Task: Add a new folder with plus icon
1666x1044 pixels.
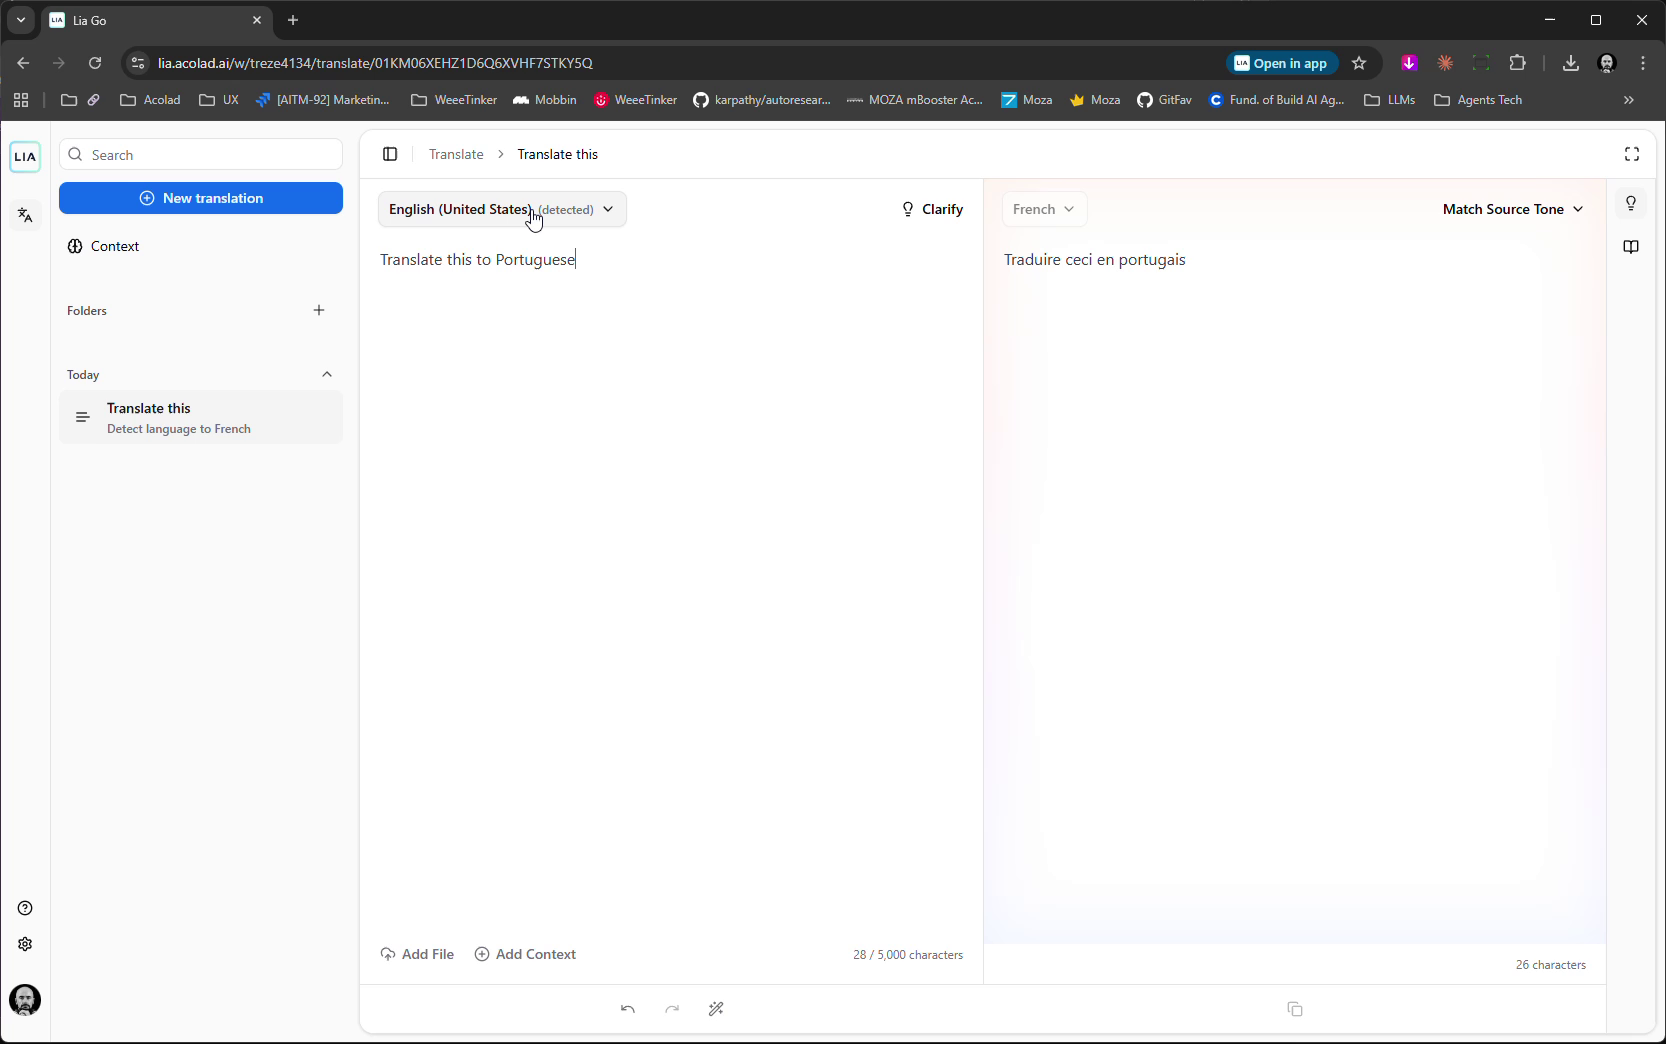Action: (x=319, y=310)
